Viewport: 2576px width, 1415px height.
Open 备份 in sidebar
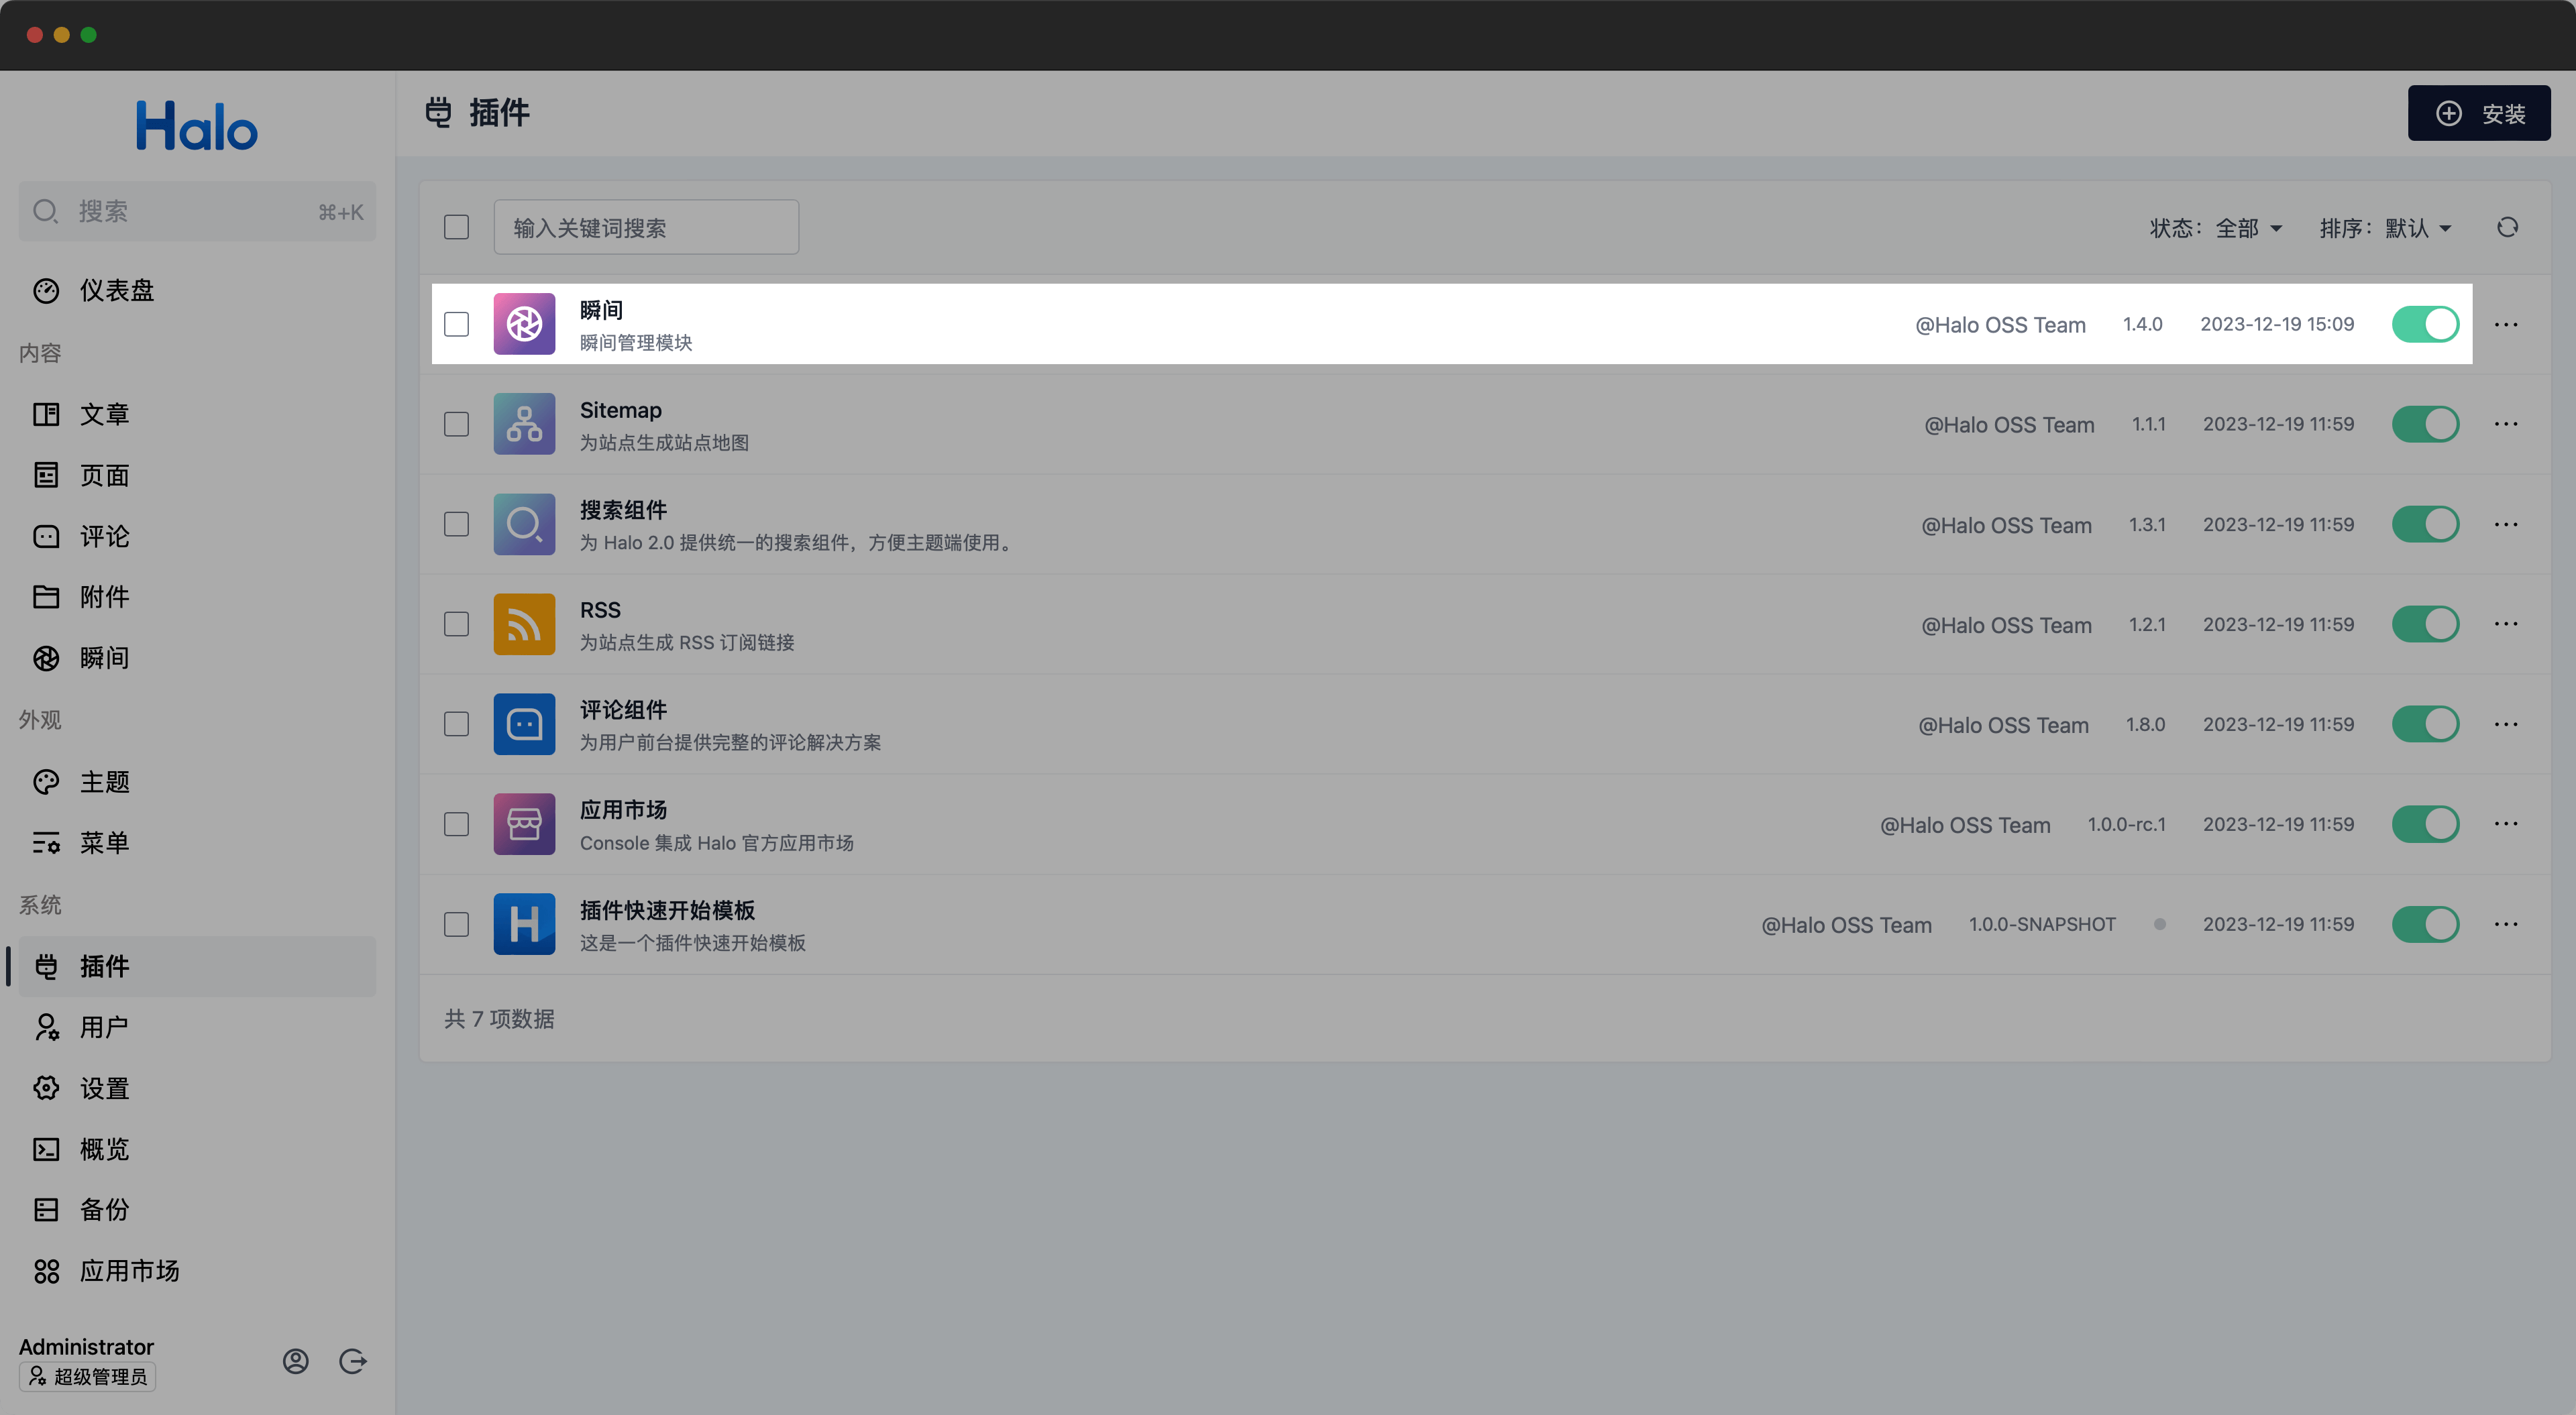point(197,1210)
